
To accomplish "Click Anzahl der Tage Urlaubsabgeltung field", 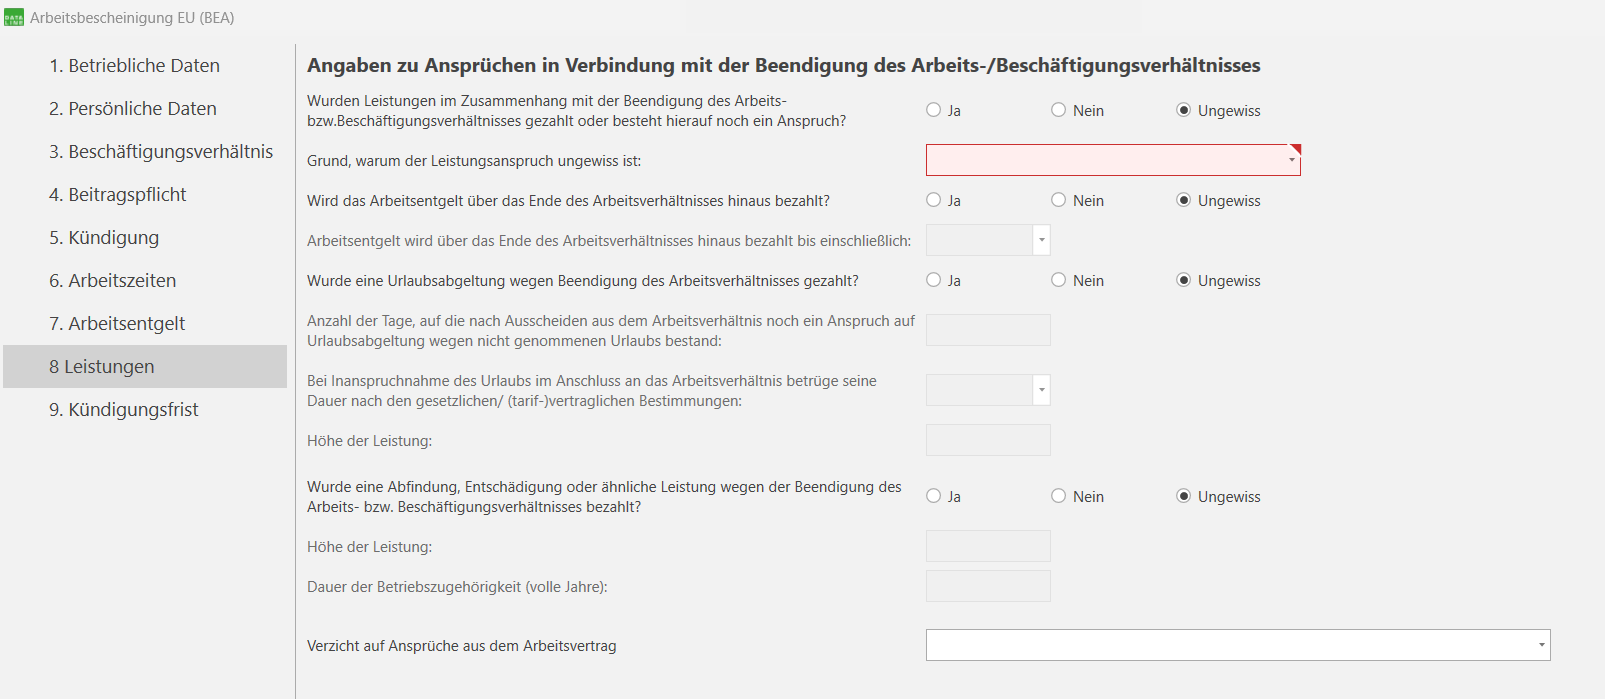I will [988, 330].
